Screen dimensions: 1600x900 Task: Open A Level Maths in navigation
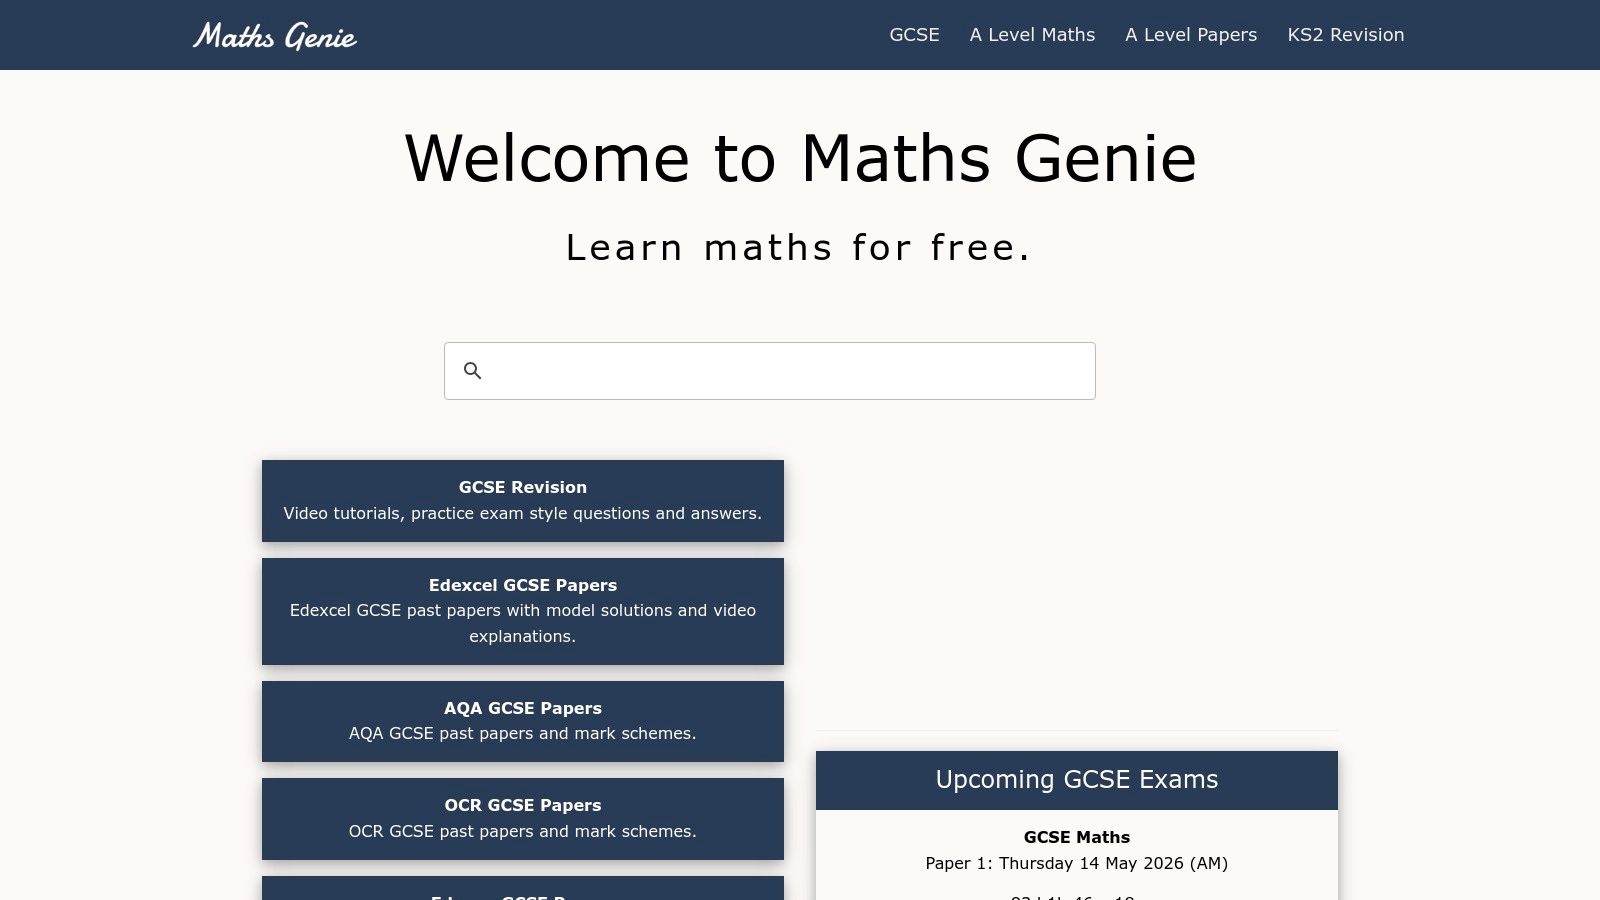point(1032,35)
